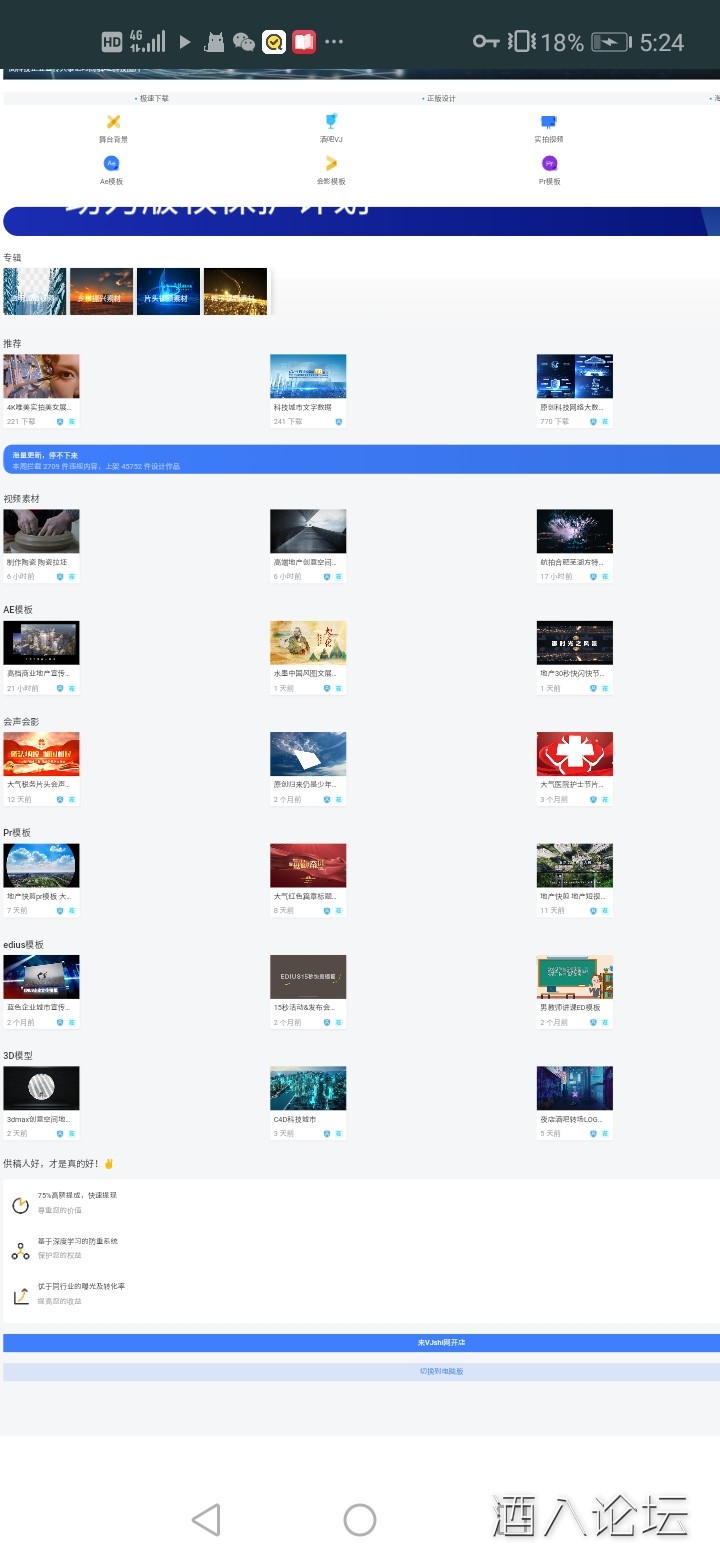
Task: Open the 舞台背景 category icon
Action: pos(113,123)
